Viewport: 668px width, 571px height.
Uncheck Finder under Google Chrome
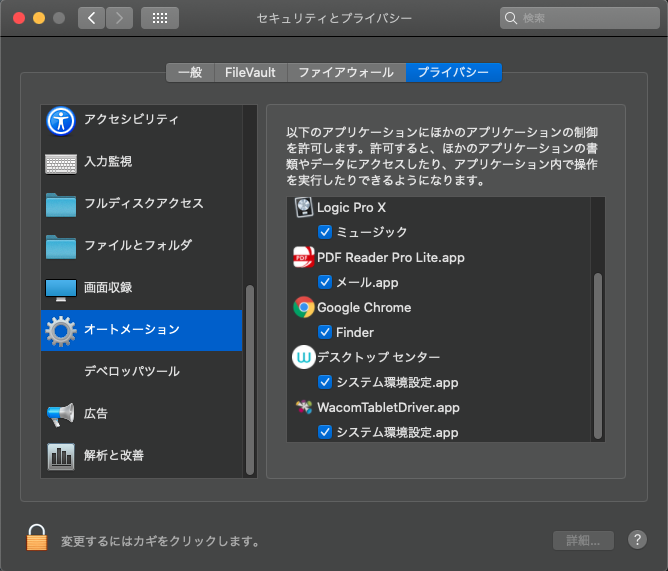325,332
